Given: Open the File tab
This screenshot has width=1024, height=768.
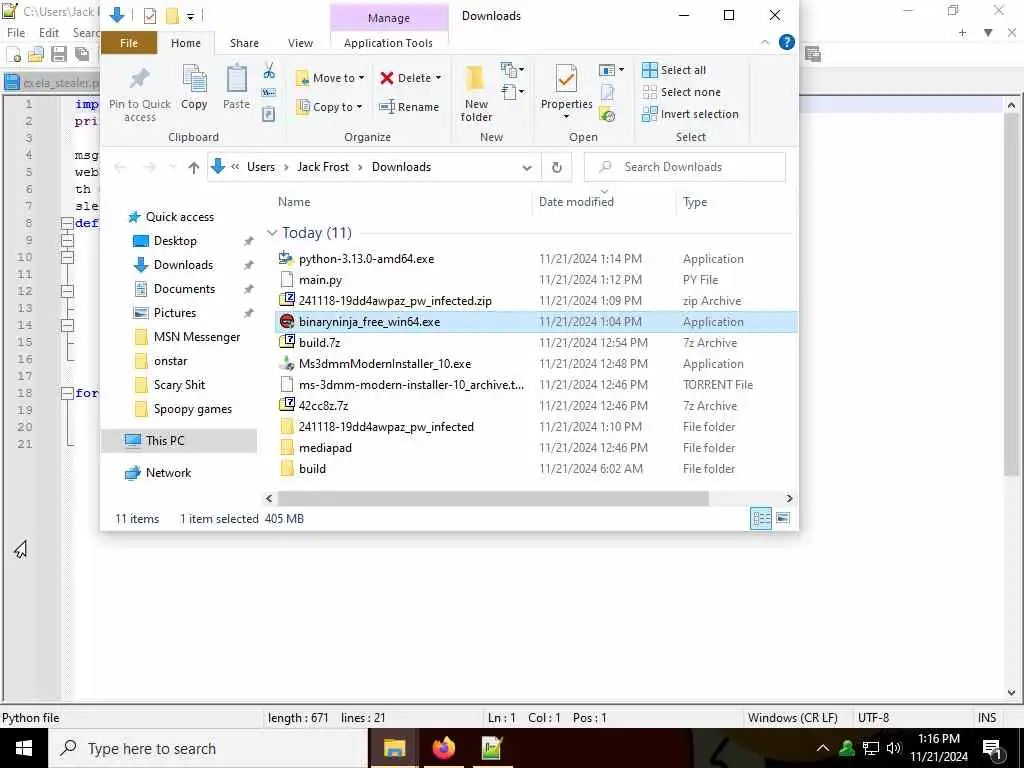Looking at the screenshot, I should 129,43.
